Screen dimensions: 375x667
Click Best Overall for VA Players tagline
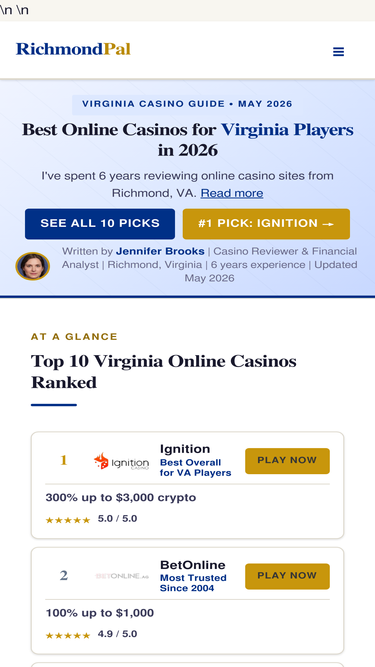[x=196, y=467]
